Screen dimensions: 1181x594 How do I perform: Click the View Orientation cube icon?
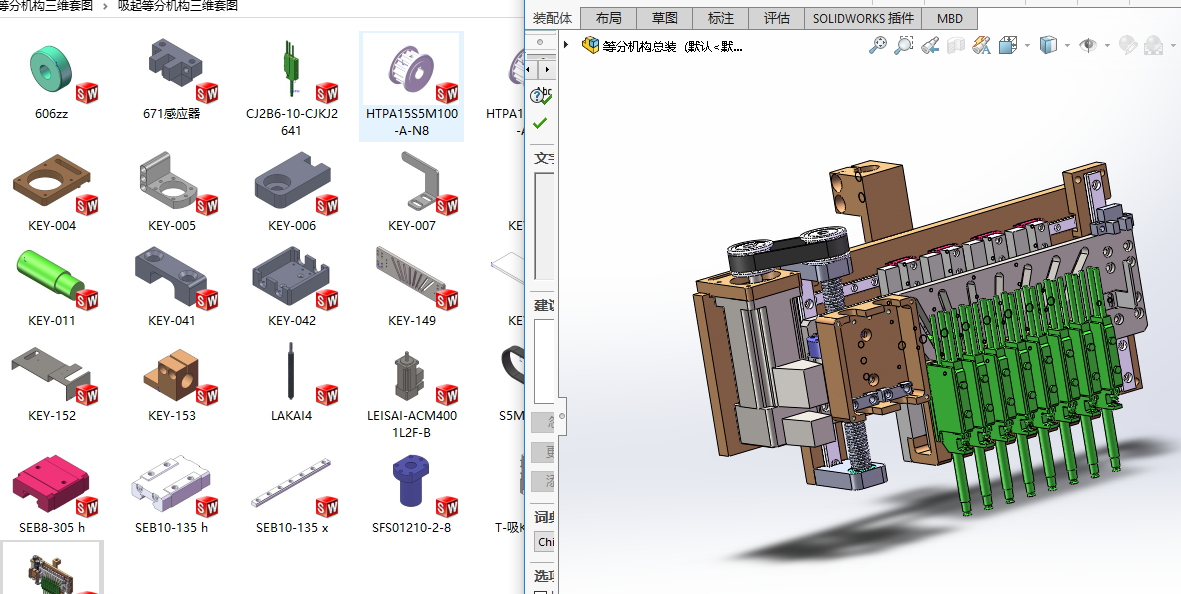point(1006,45)
